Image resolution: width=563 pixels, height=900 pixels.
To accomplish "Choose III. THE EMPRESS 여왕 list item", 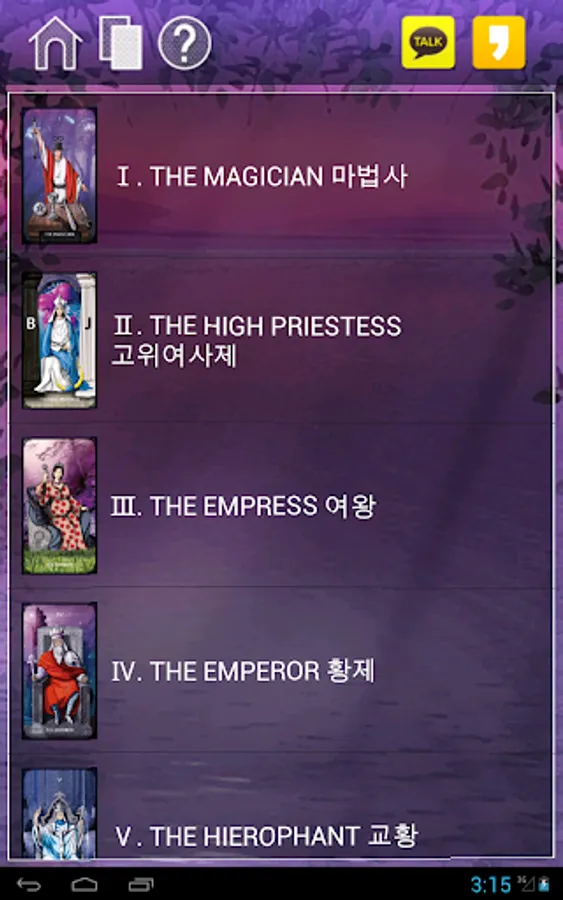I will [281, 506].
